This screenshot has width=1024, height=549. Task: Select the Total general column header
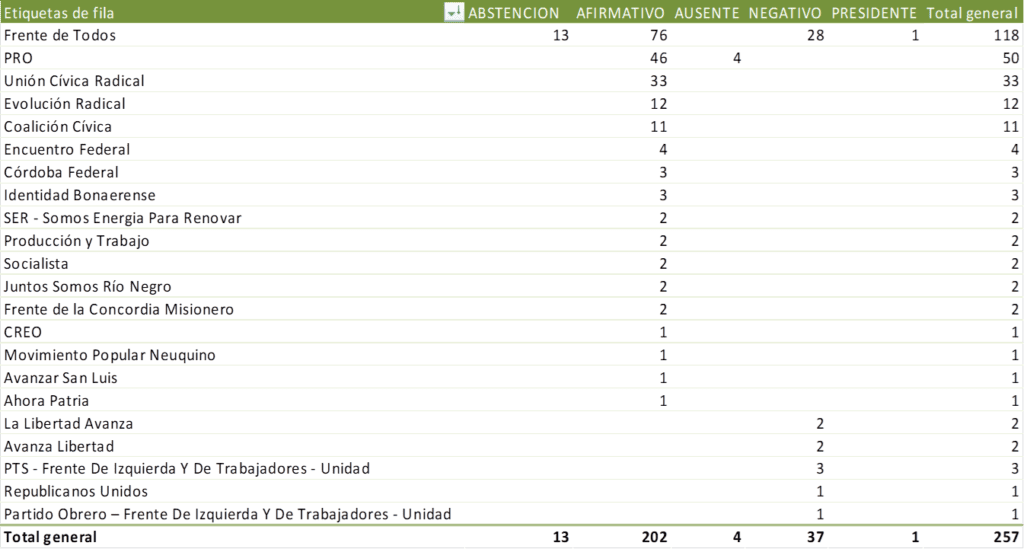coord(972,13)
